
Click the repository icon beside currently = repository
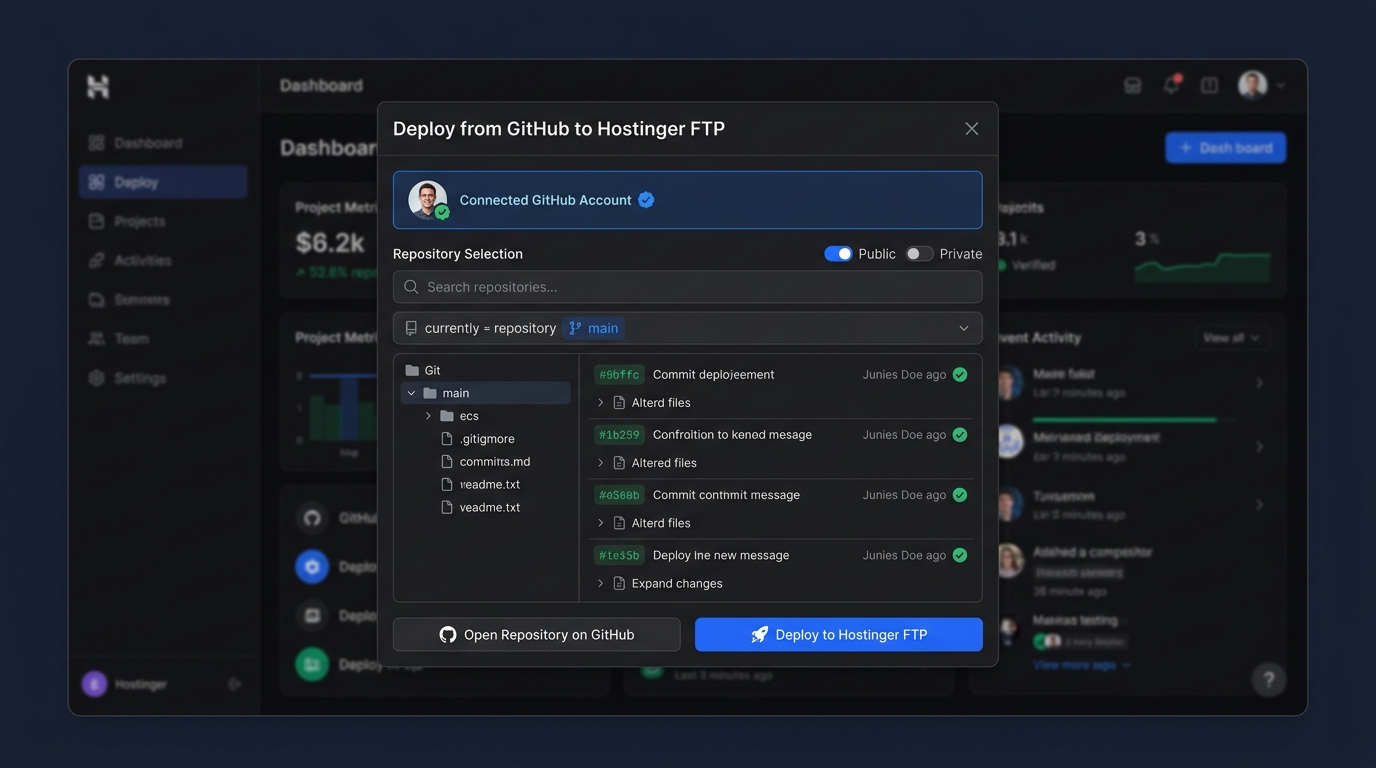coord(411,328)
